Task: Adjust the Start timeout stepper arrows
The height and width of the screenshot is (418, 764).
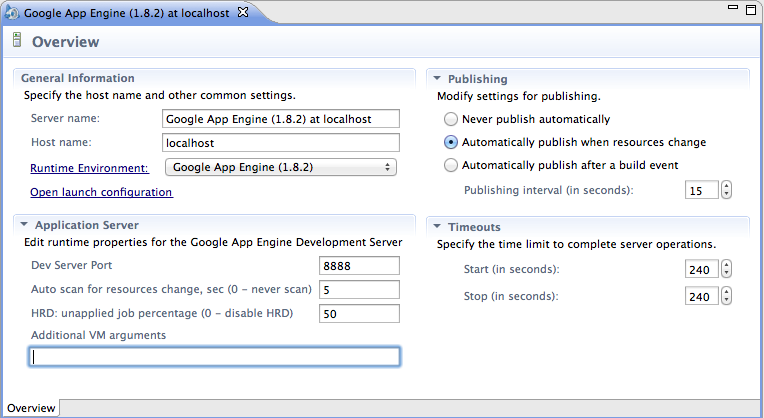Action: point(726,269)
